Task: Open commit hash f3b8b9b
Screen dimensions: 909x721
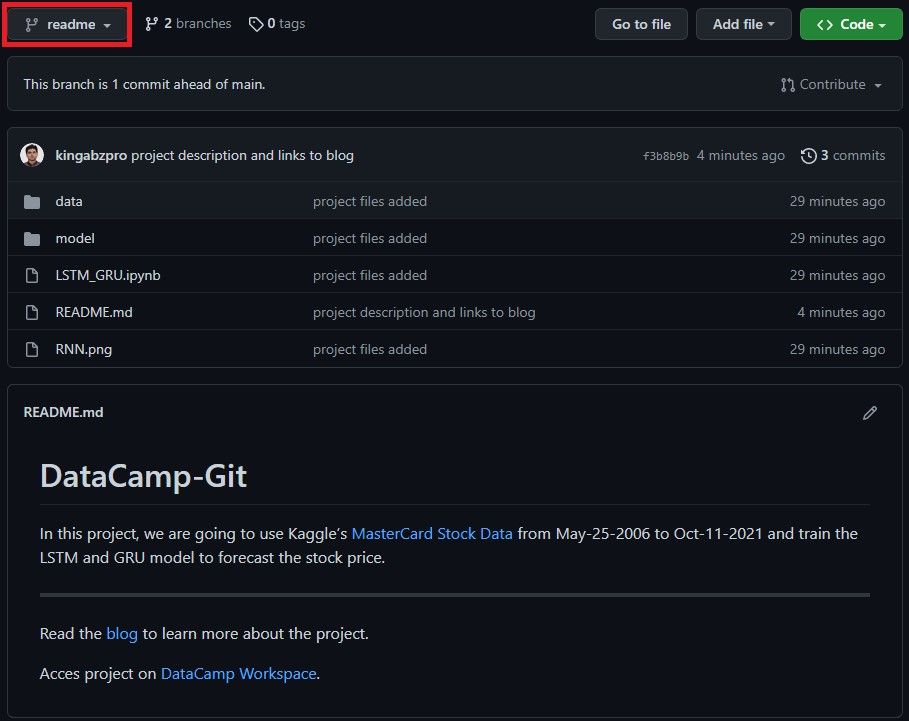Action: coord(666,156)
